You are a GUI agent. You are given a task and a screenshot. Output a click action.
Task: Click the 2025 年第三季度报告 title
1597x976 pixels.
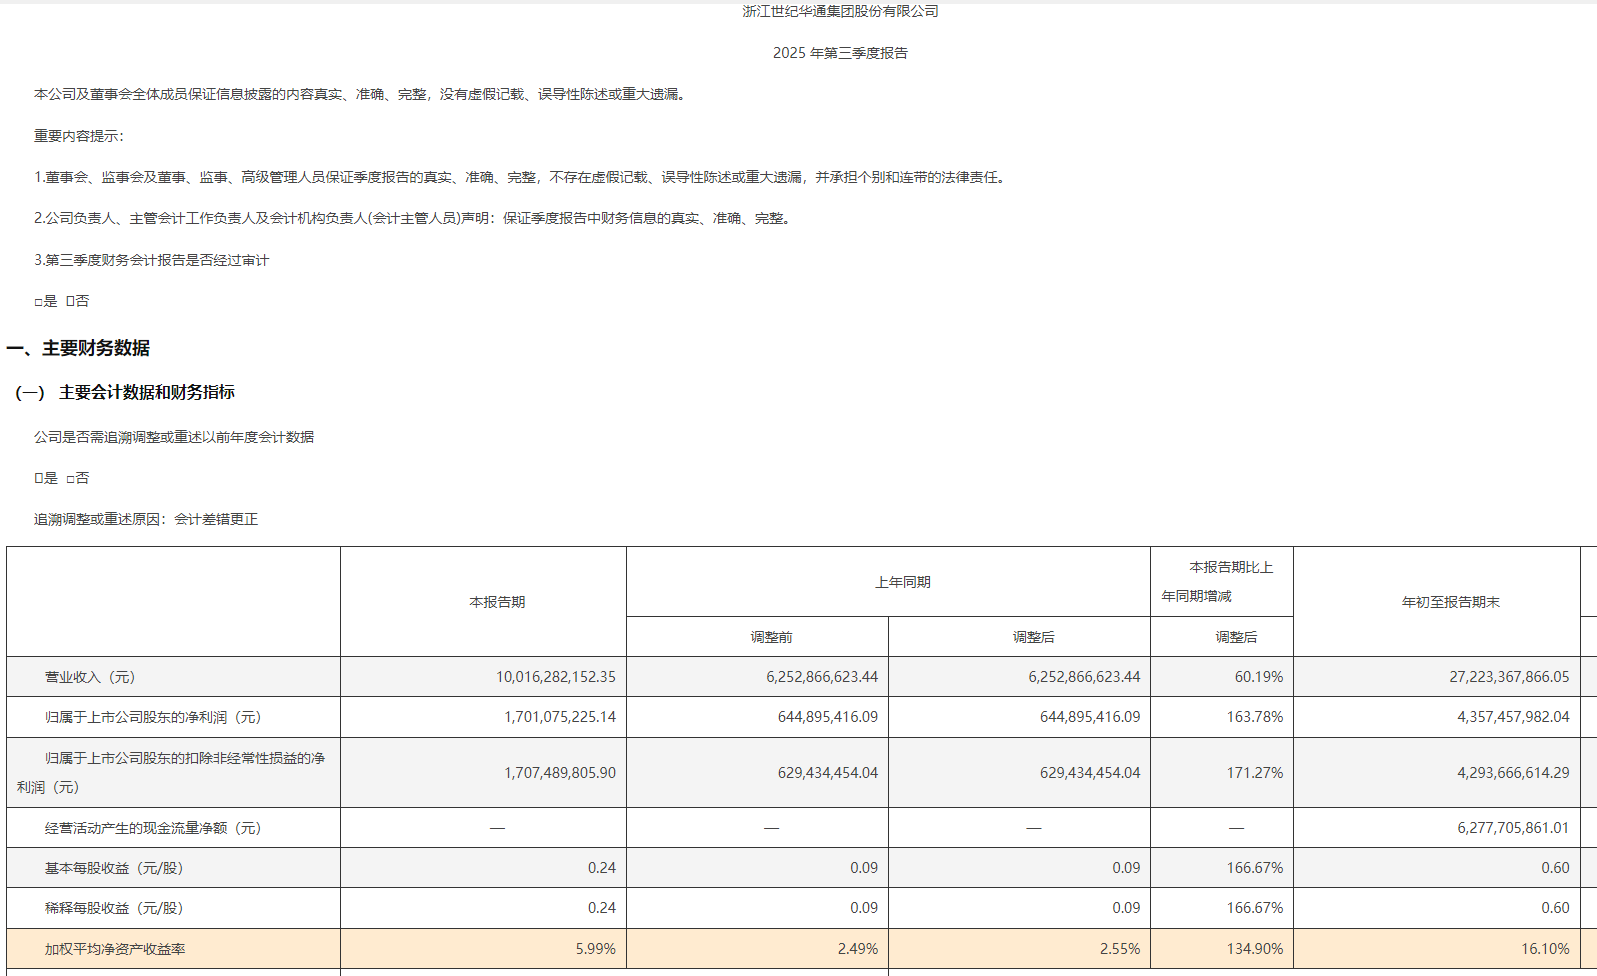coord(840,53)
